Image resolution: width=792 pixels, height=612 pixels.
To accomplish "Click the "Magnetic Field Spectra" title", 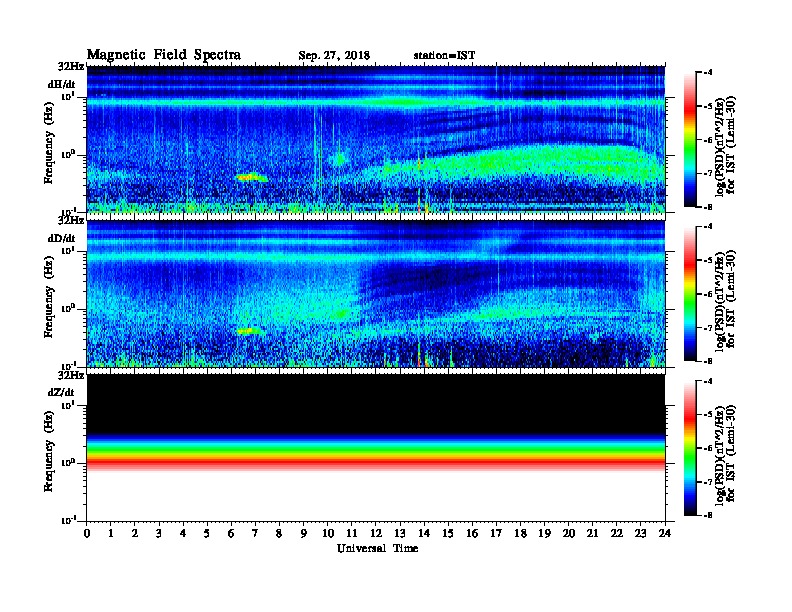I will [164, 55].
